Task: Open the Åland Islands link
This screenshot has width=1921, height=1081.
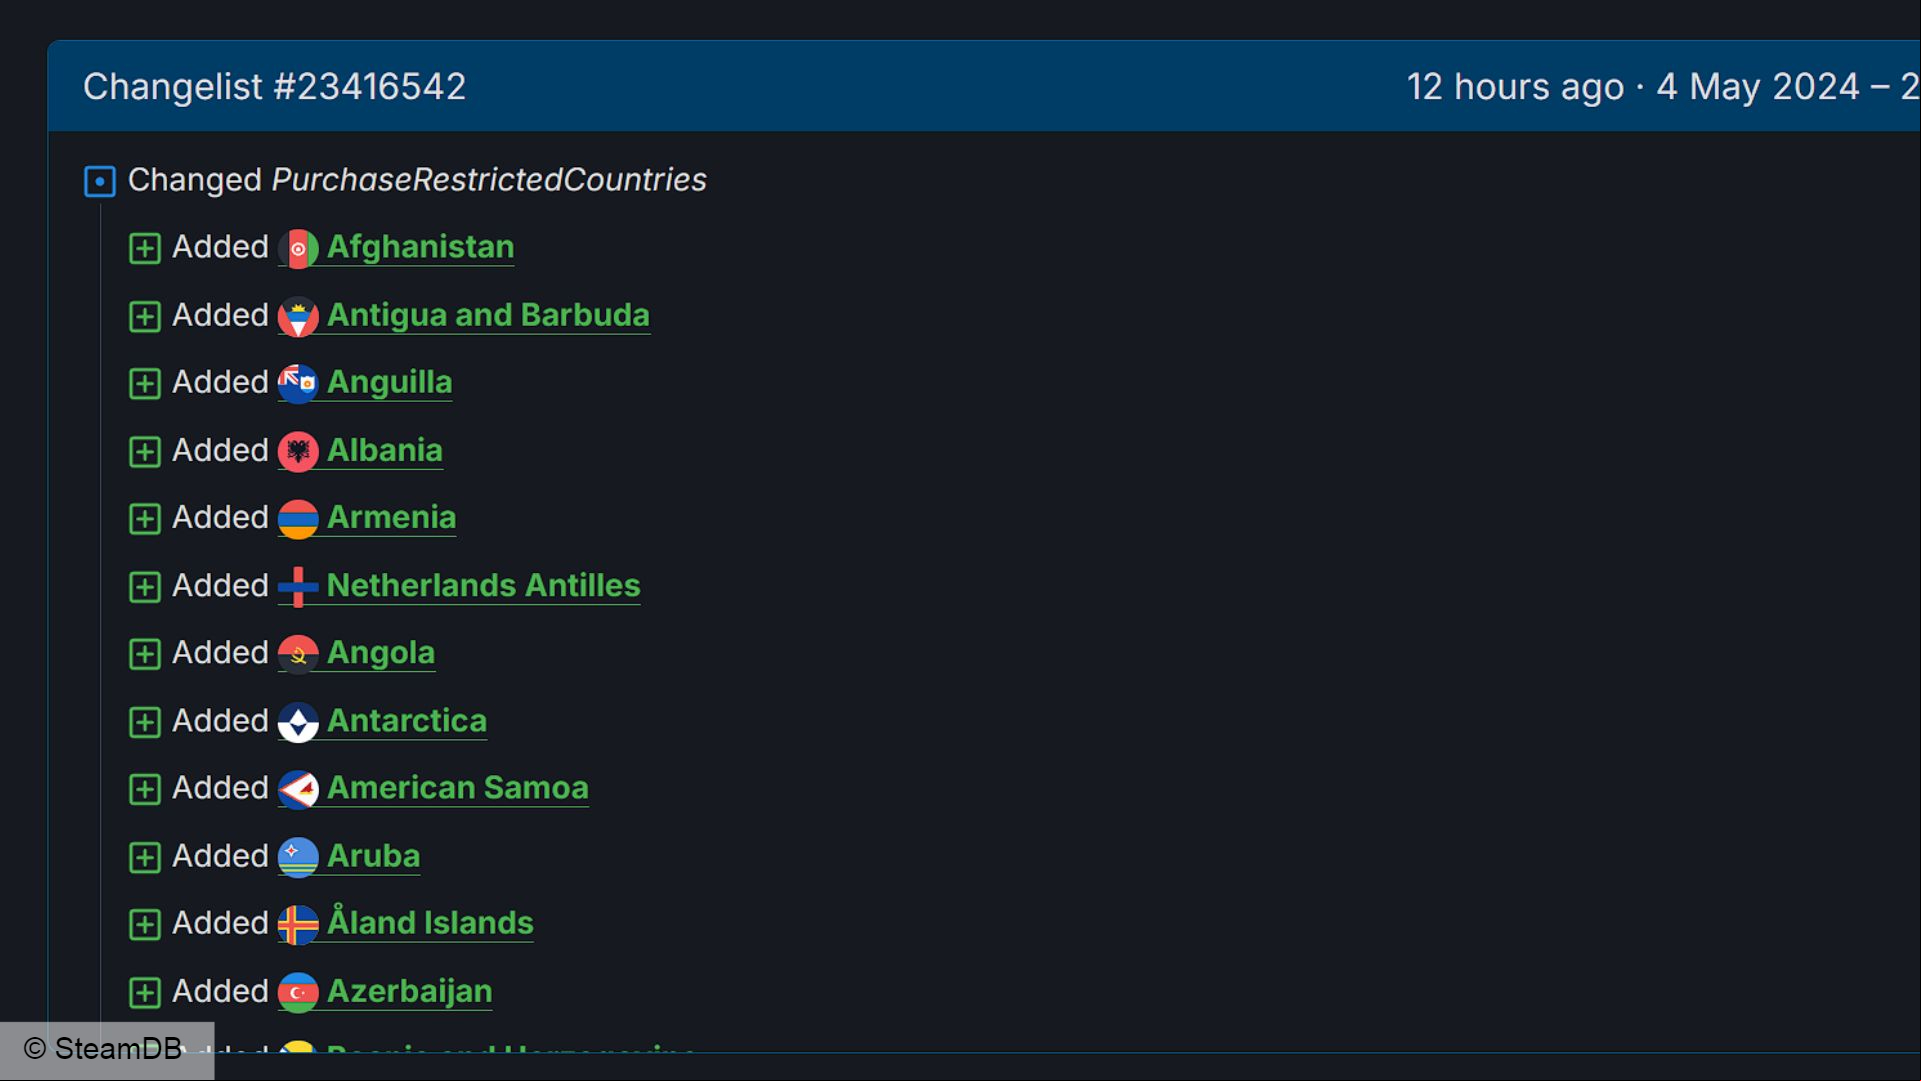Action: [430, 922]
